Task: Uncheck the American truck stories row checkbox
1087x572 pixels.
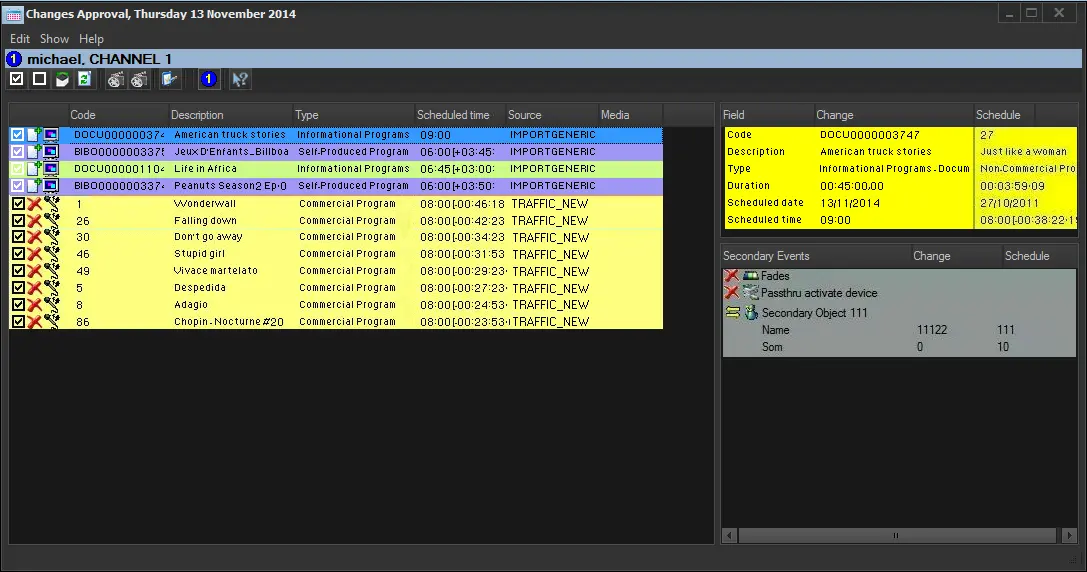Action: tap(17, 135)
